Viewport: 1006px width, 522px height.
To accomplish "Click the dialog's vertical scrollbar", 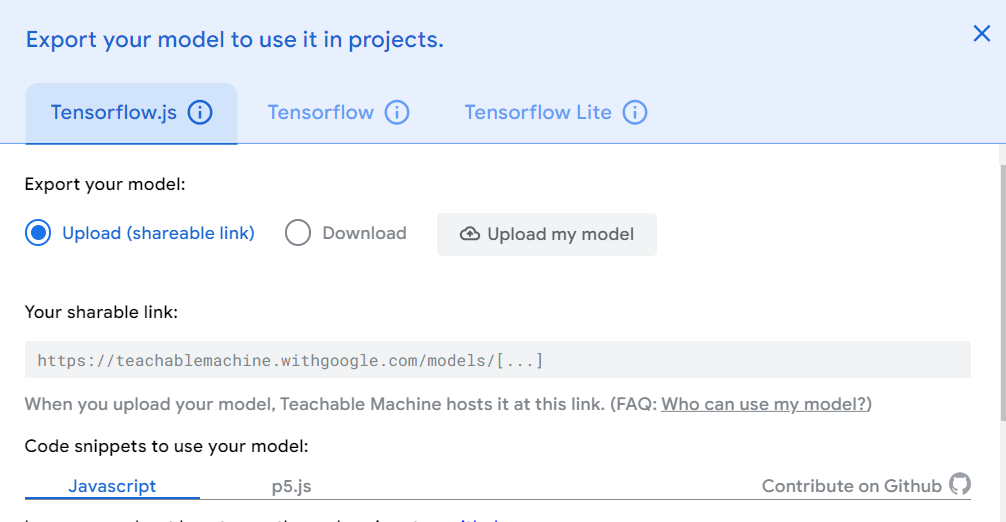I will pos(1002,292).
